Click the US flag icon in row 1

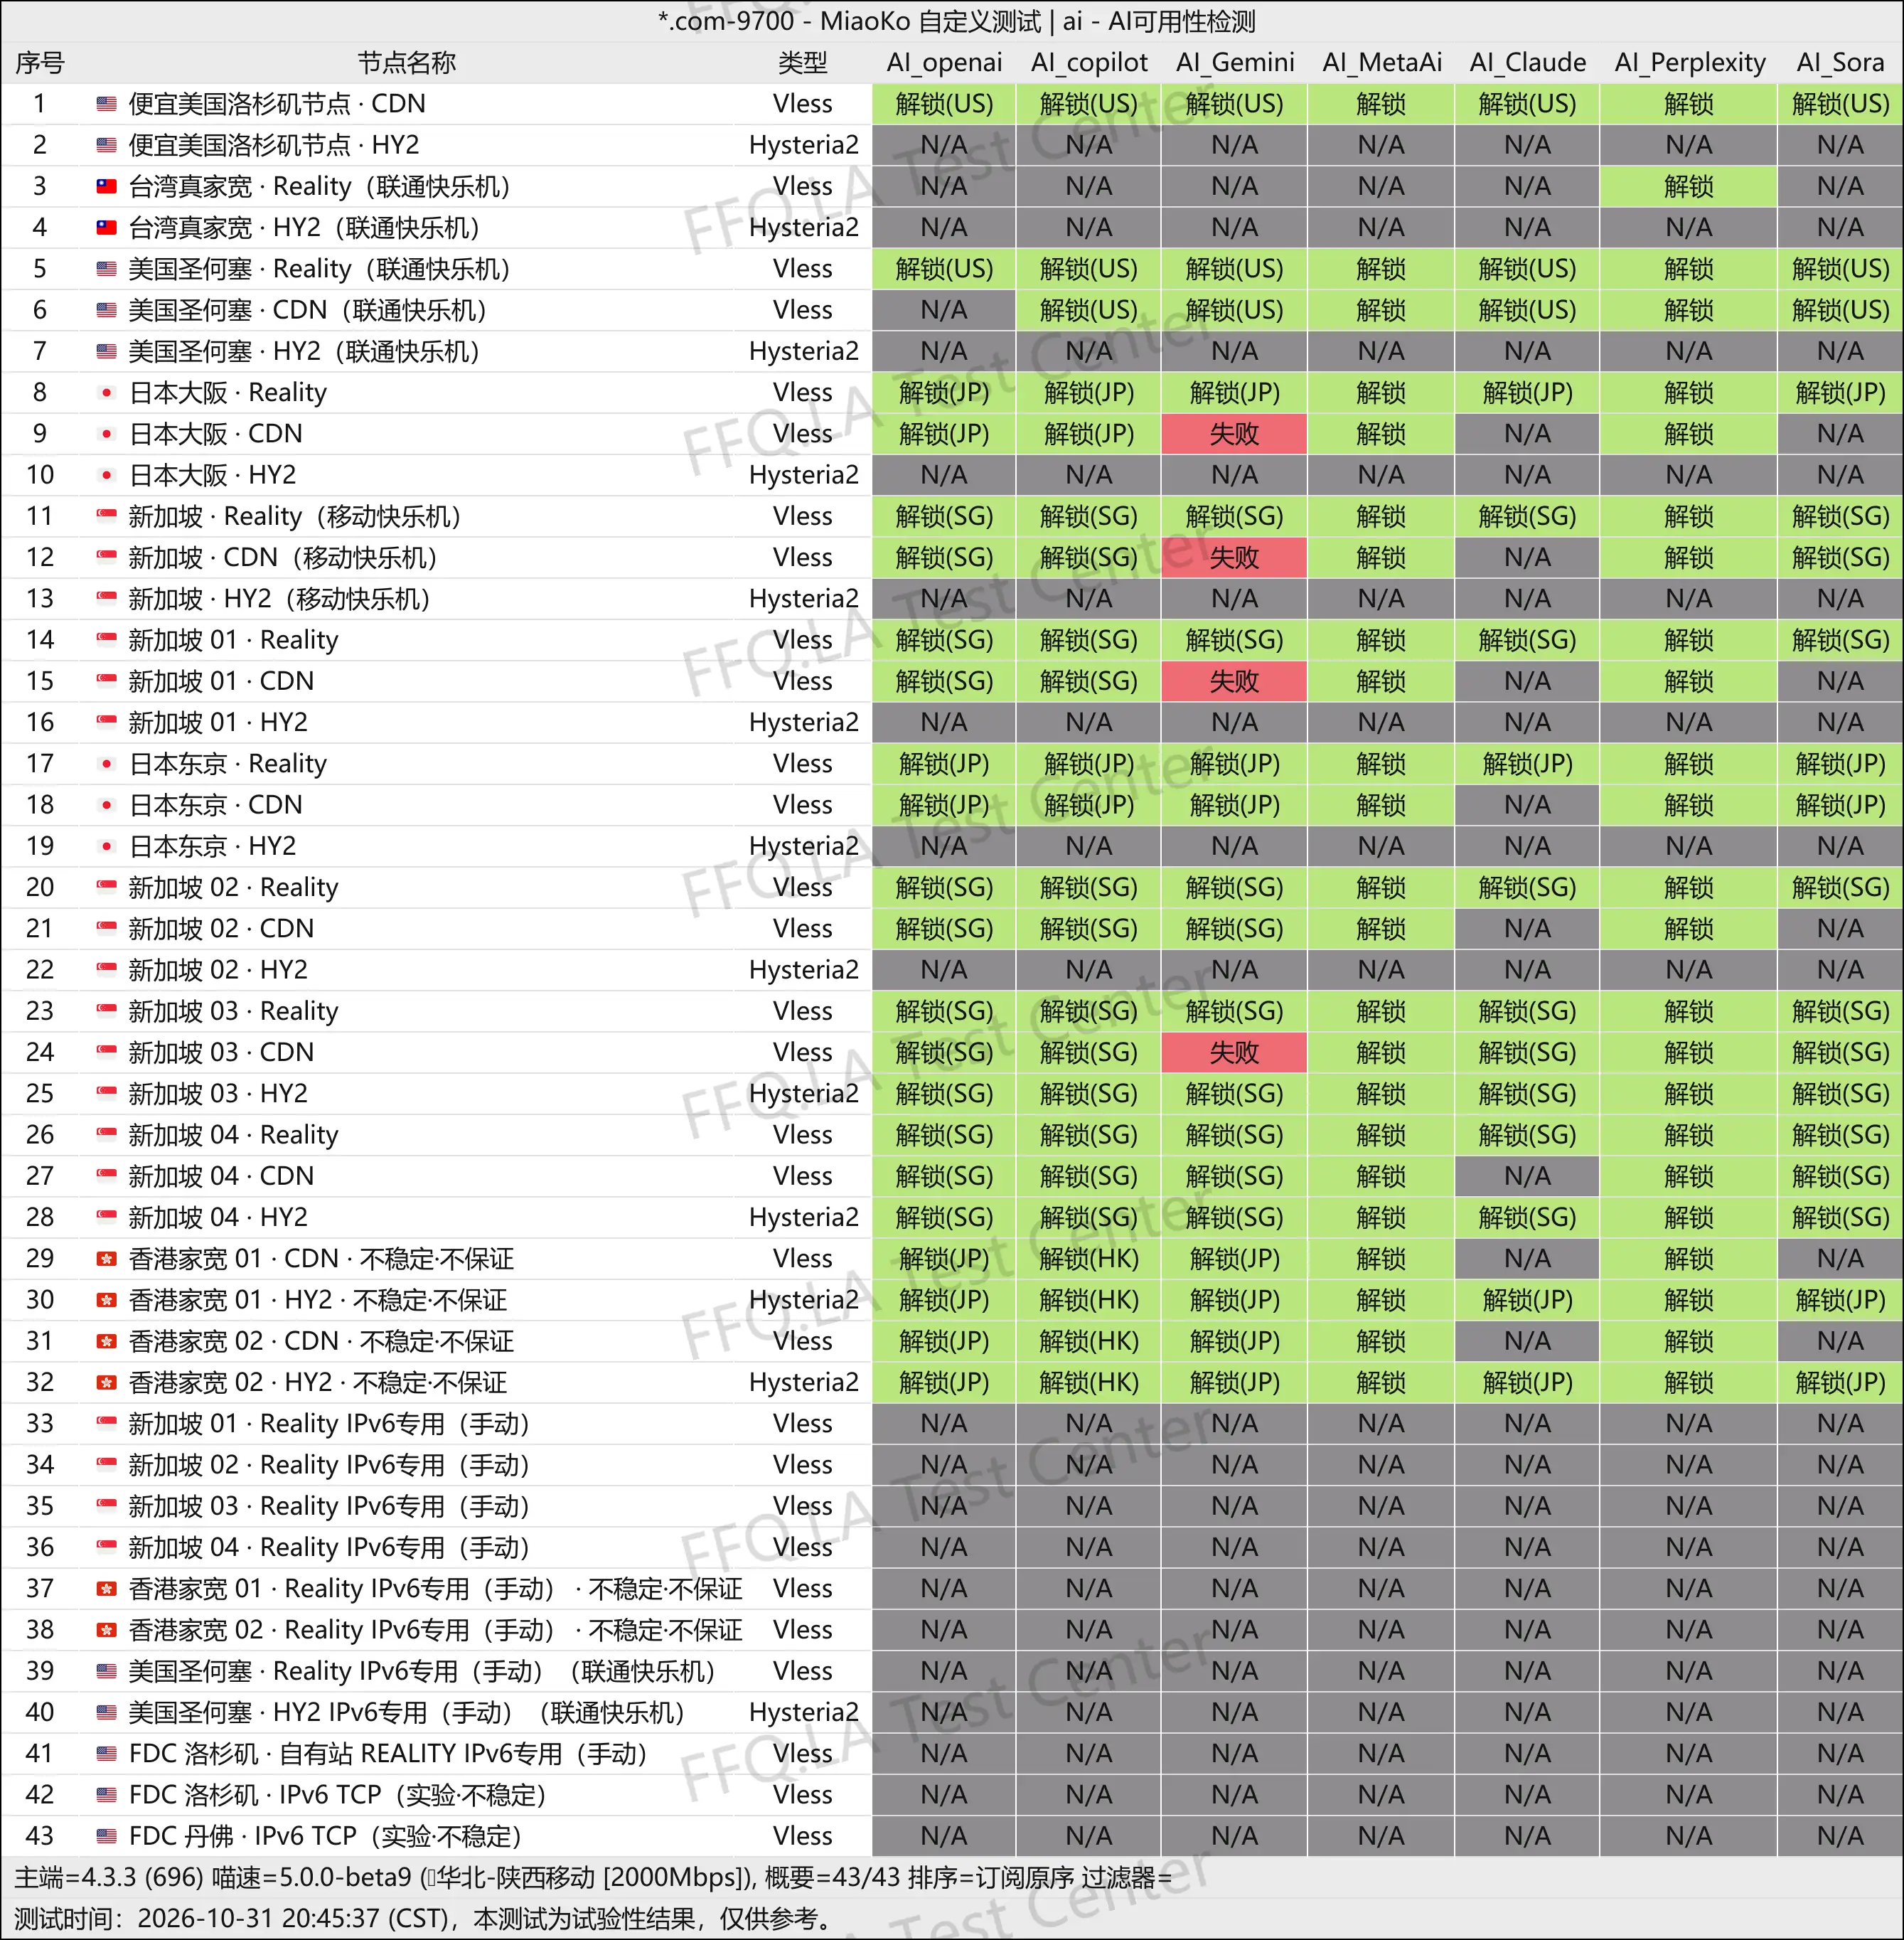tap(106, 104)
